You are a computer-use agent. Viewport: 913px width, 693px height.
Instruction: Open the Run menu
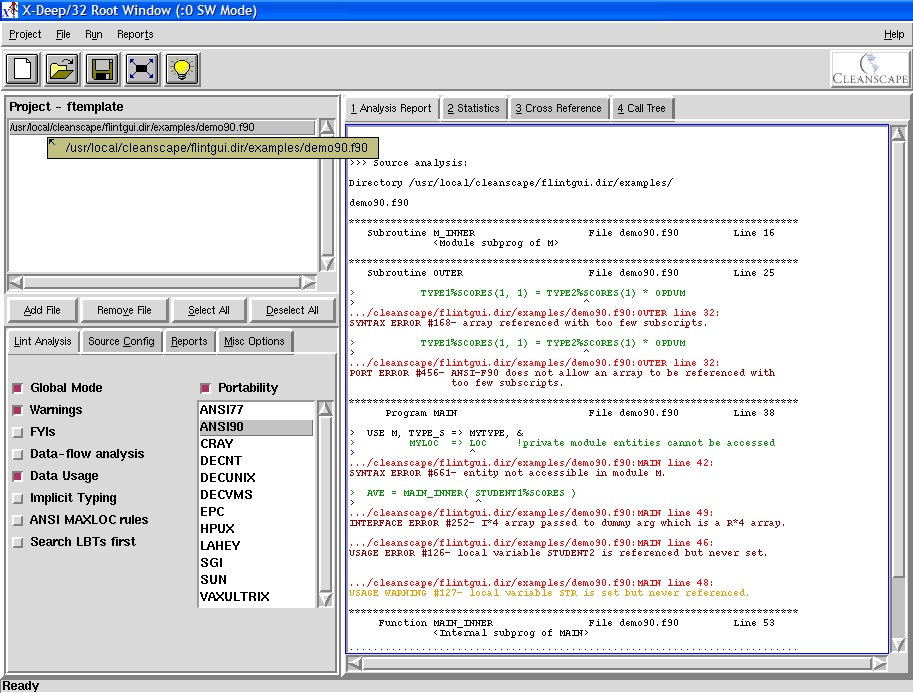pyautogui.click(x=93, y=34)
